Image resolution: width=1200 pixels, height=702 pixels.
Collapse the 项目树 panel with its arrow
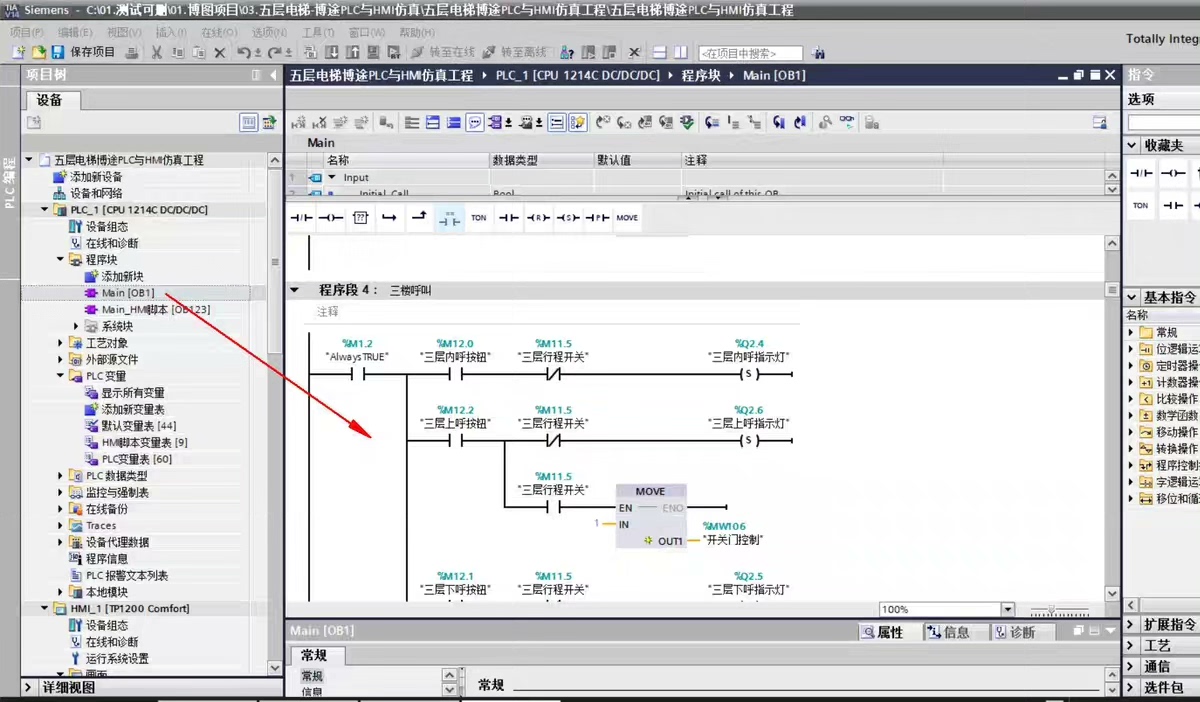click(275, 75)
